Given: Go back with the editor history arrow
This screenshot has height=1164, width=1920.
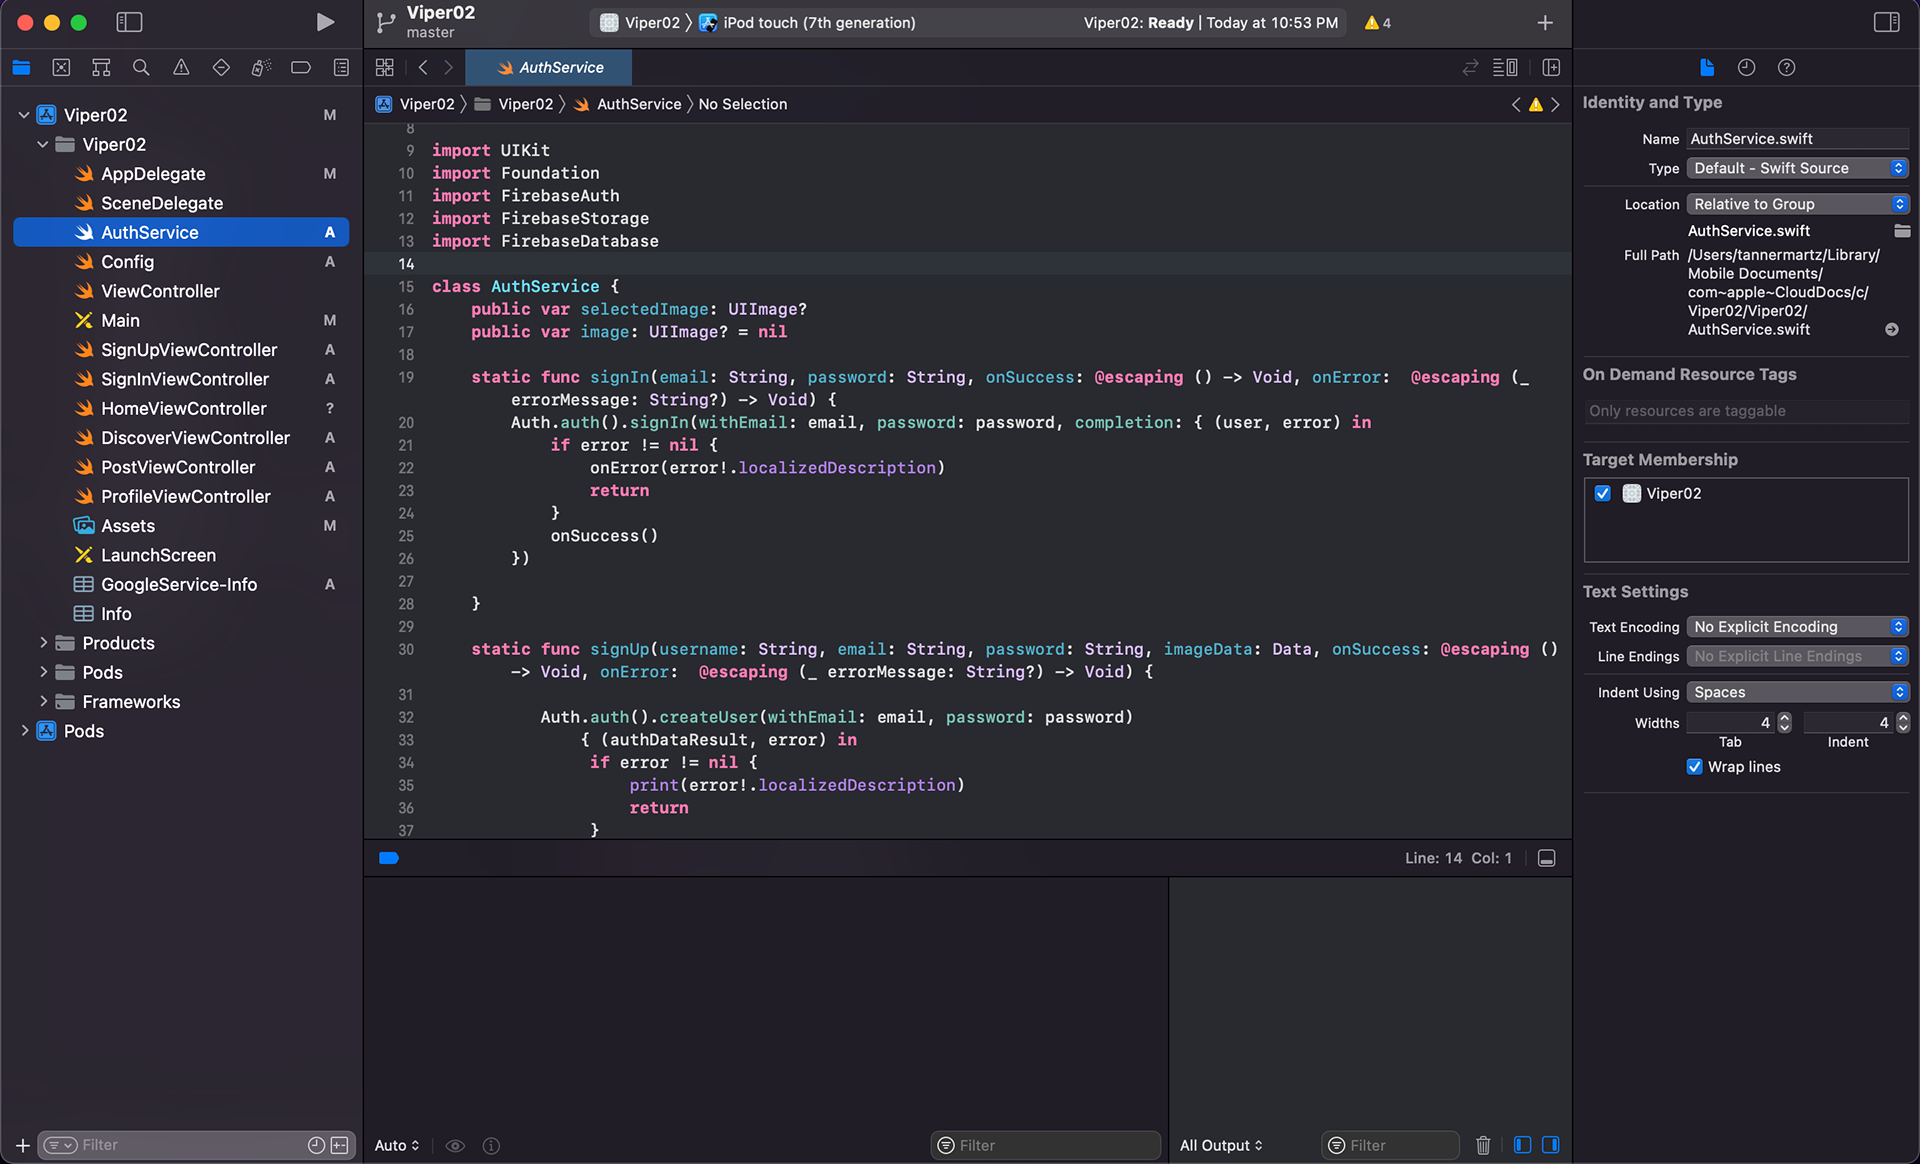Looking at the screenshot, I should pyautogui.click(x=423, y=67).
